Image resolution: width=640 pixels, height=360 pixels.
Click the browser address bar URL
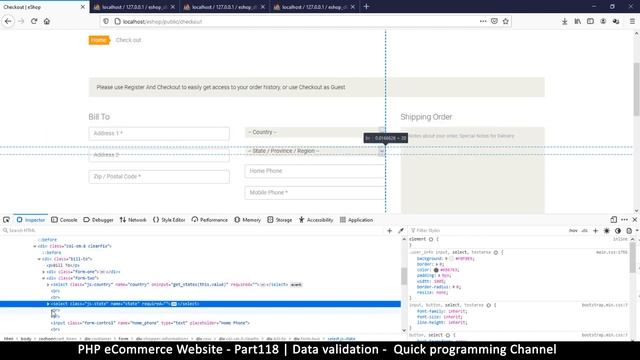[x=162, y=22]
